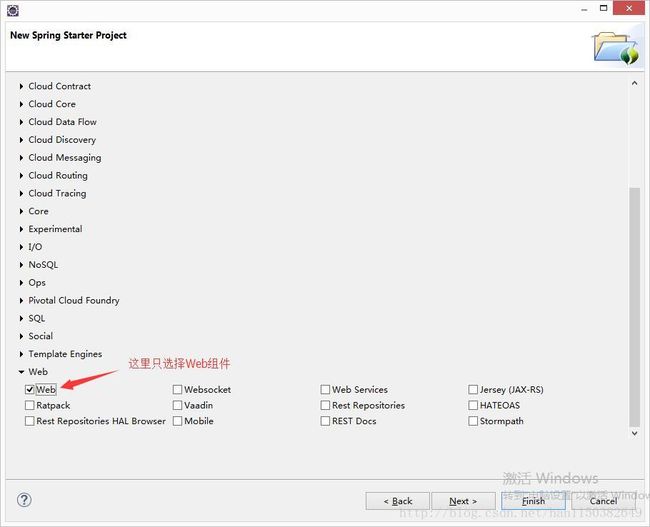
Task: Expand the Cloud Messaging section
Action: [21, 158]
